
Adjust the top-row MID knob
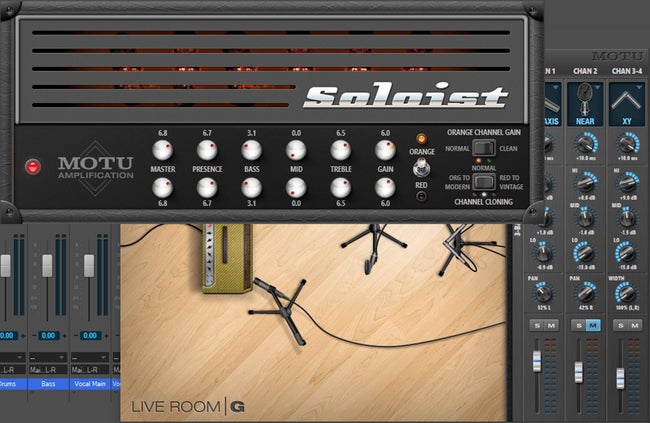296,150
